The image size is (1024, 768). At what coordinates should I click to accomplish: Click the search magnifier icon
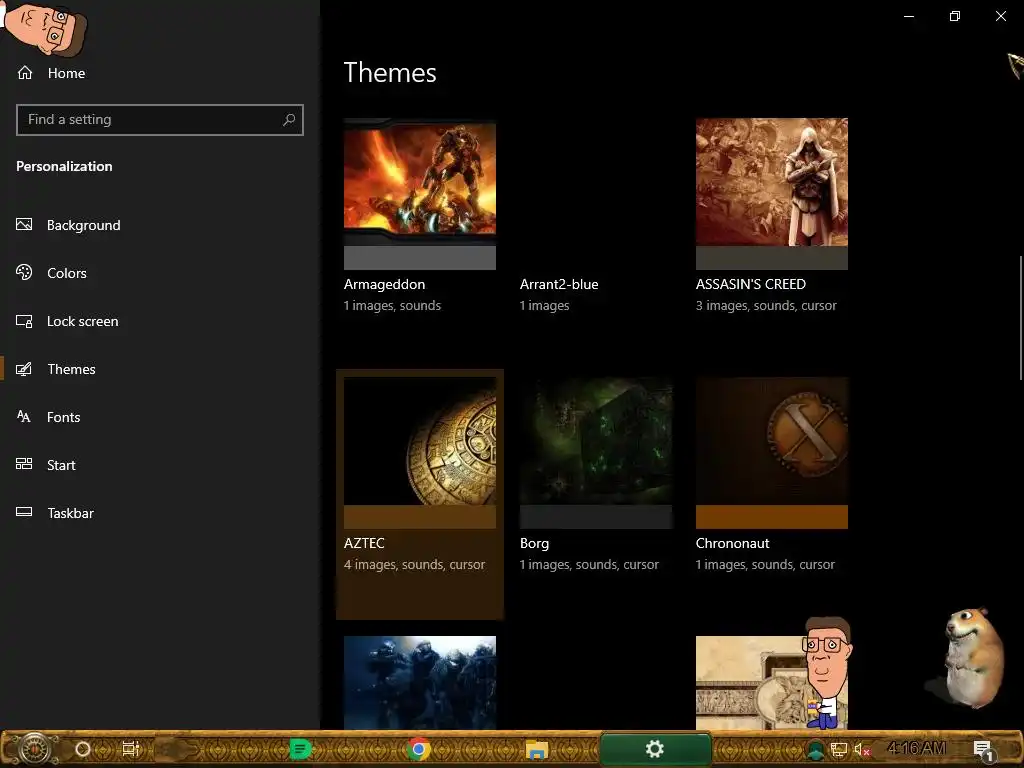pyautogui.click(x=289, y=120)
